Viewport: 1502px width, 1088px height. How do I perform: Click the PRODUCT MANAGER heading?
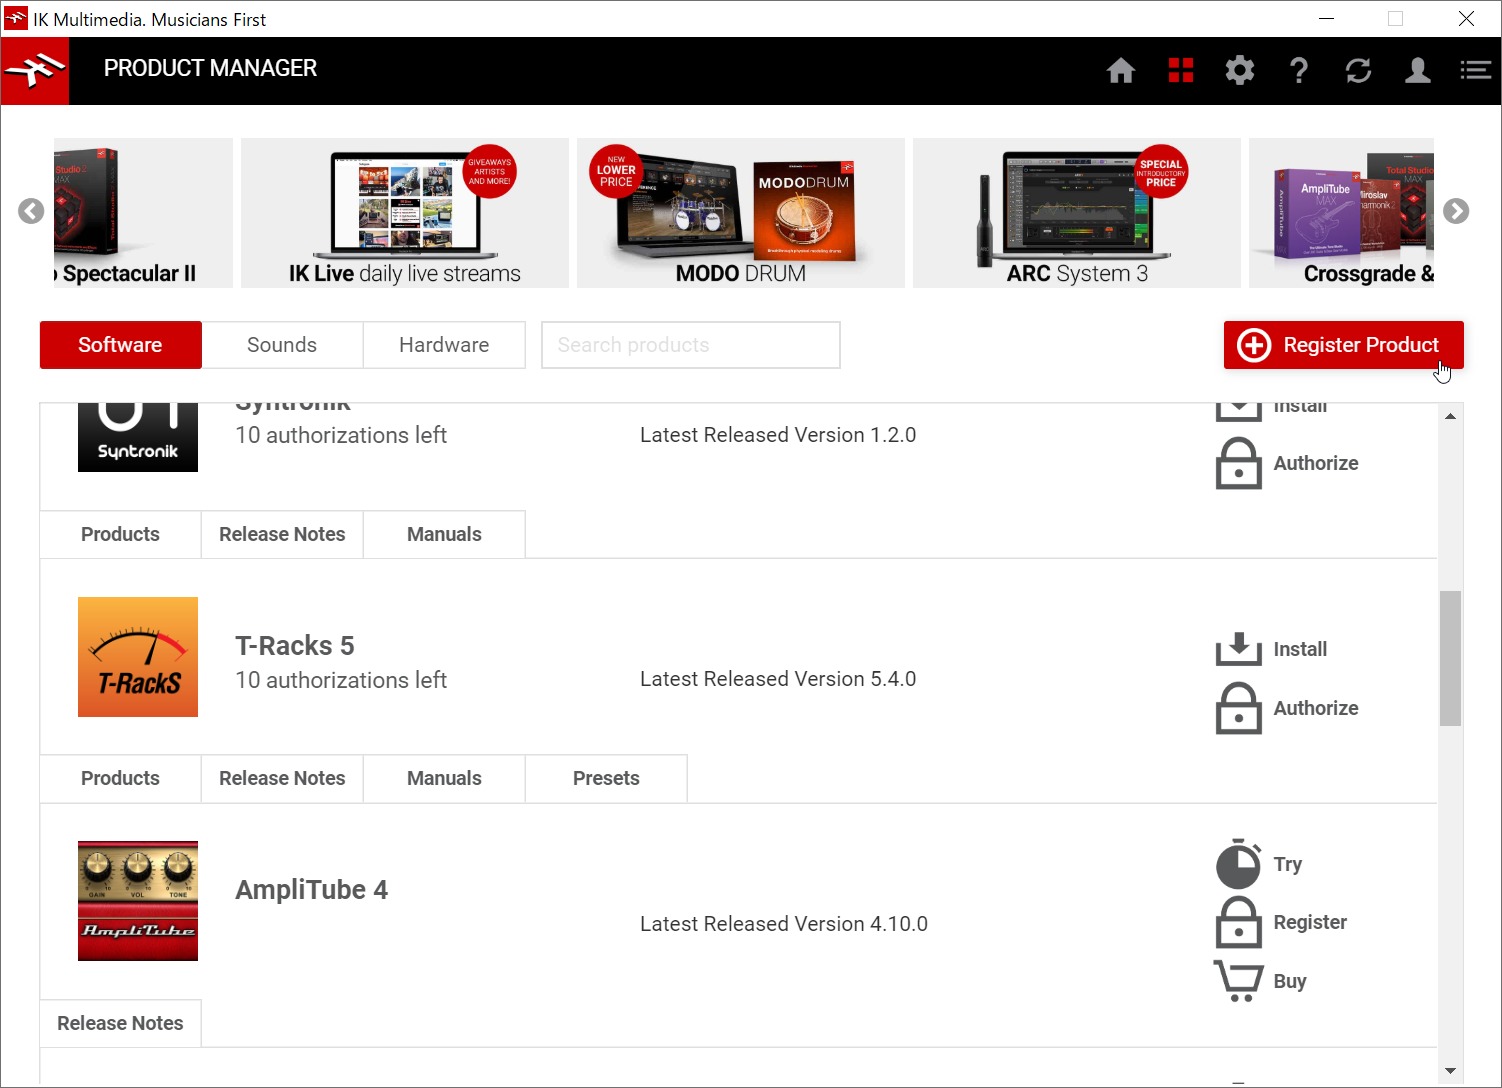coord(210,68)
